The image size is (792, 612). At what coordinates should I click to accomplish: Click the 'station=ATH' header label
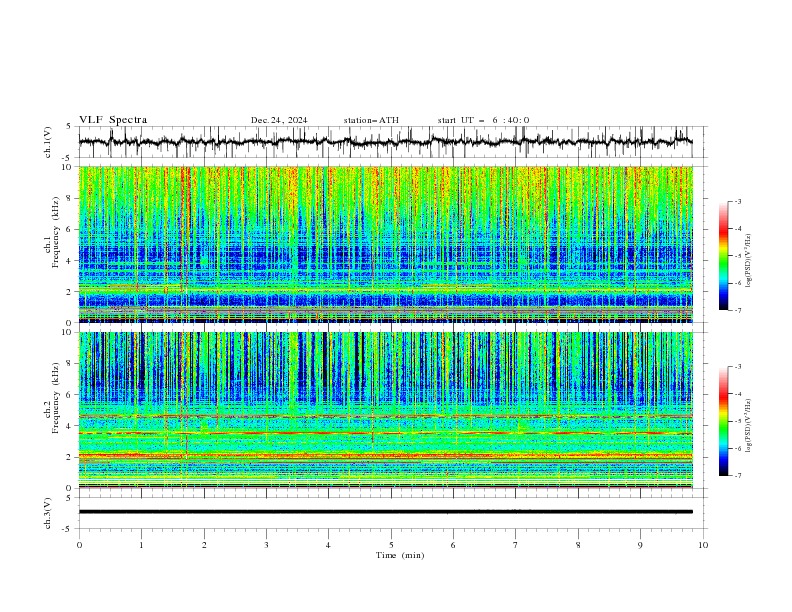point(371,120)
